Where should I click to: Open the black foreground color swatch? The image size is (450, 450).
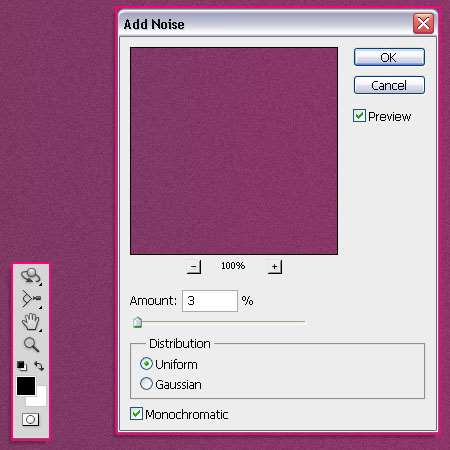26,386
